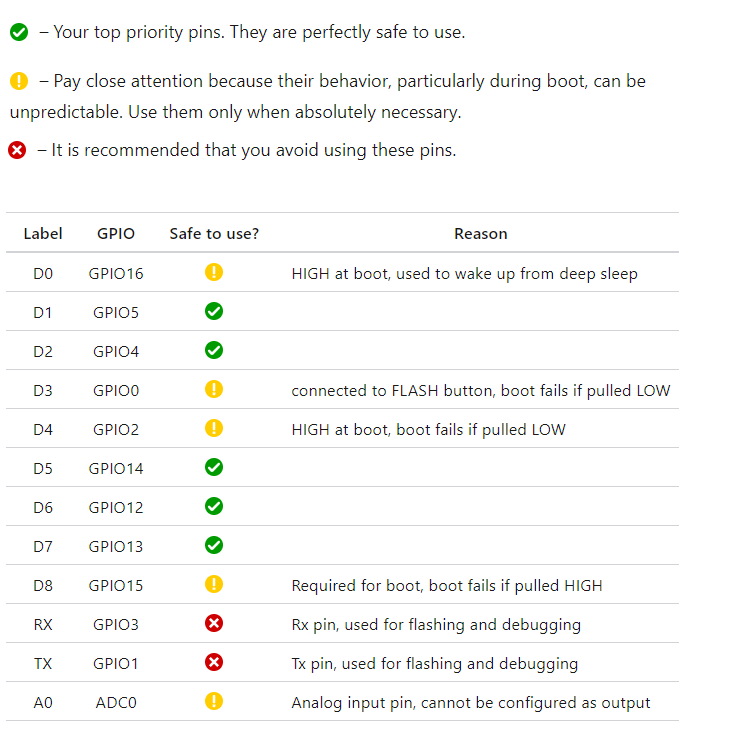Image resolution: width=744 pixels, height=735 pixels.
Task: Click the red cross icon for GPIO1
Action: (214, 662)
